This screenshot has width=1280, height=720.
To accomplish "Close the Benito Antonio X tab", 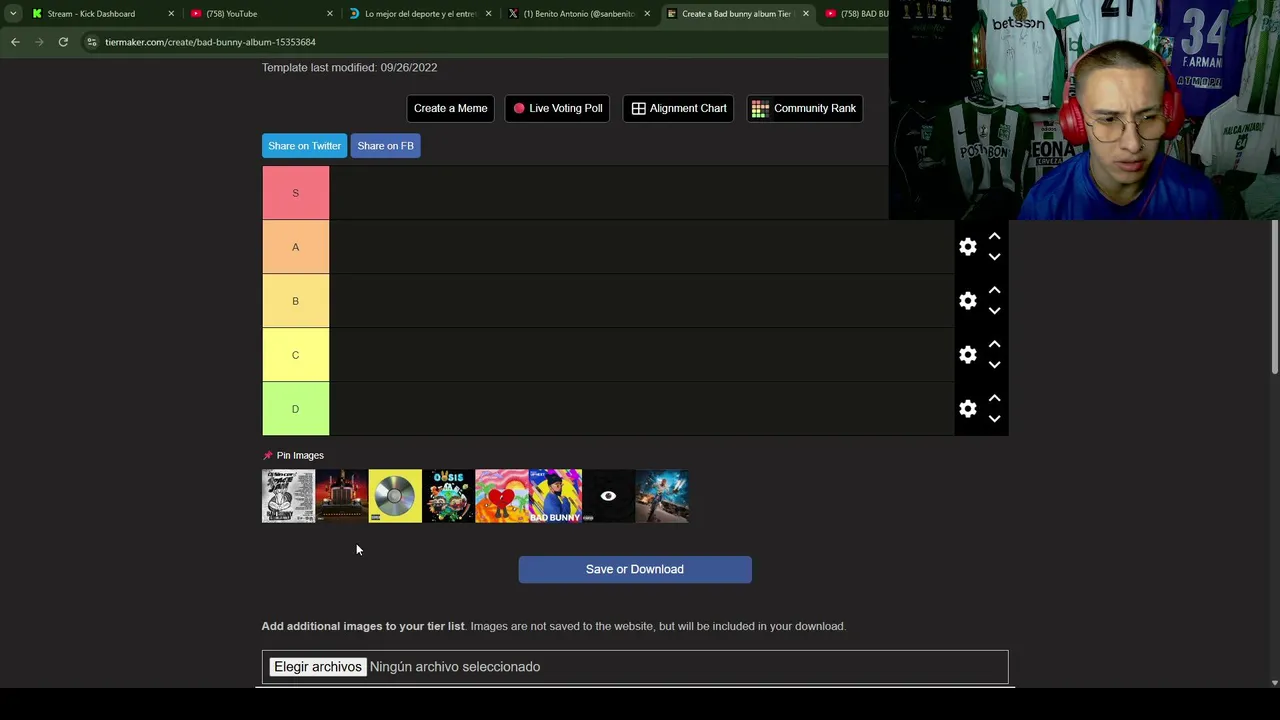I will [x=647, y=14].
